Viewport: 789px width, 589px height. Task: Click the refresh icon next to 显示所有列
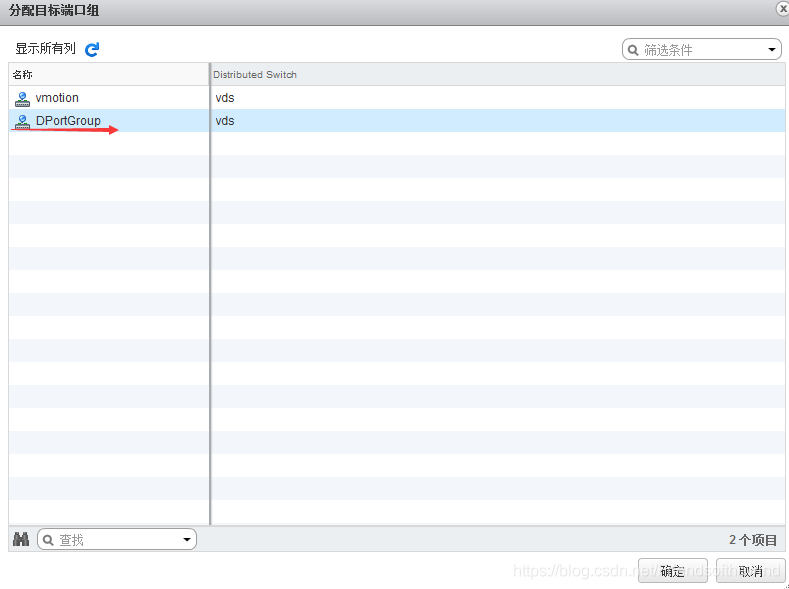click(x=92, y=49)
